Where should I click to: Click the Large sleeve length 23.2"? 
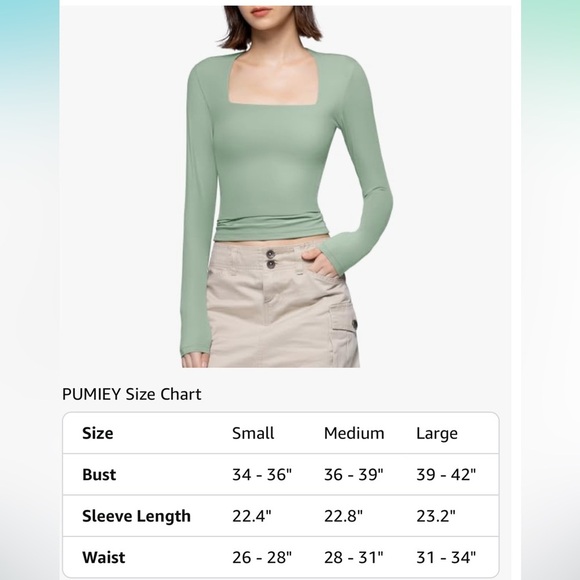[436, 516]
